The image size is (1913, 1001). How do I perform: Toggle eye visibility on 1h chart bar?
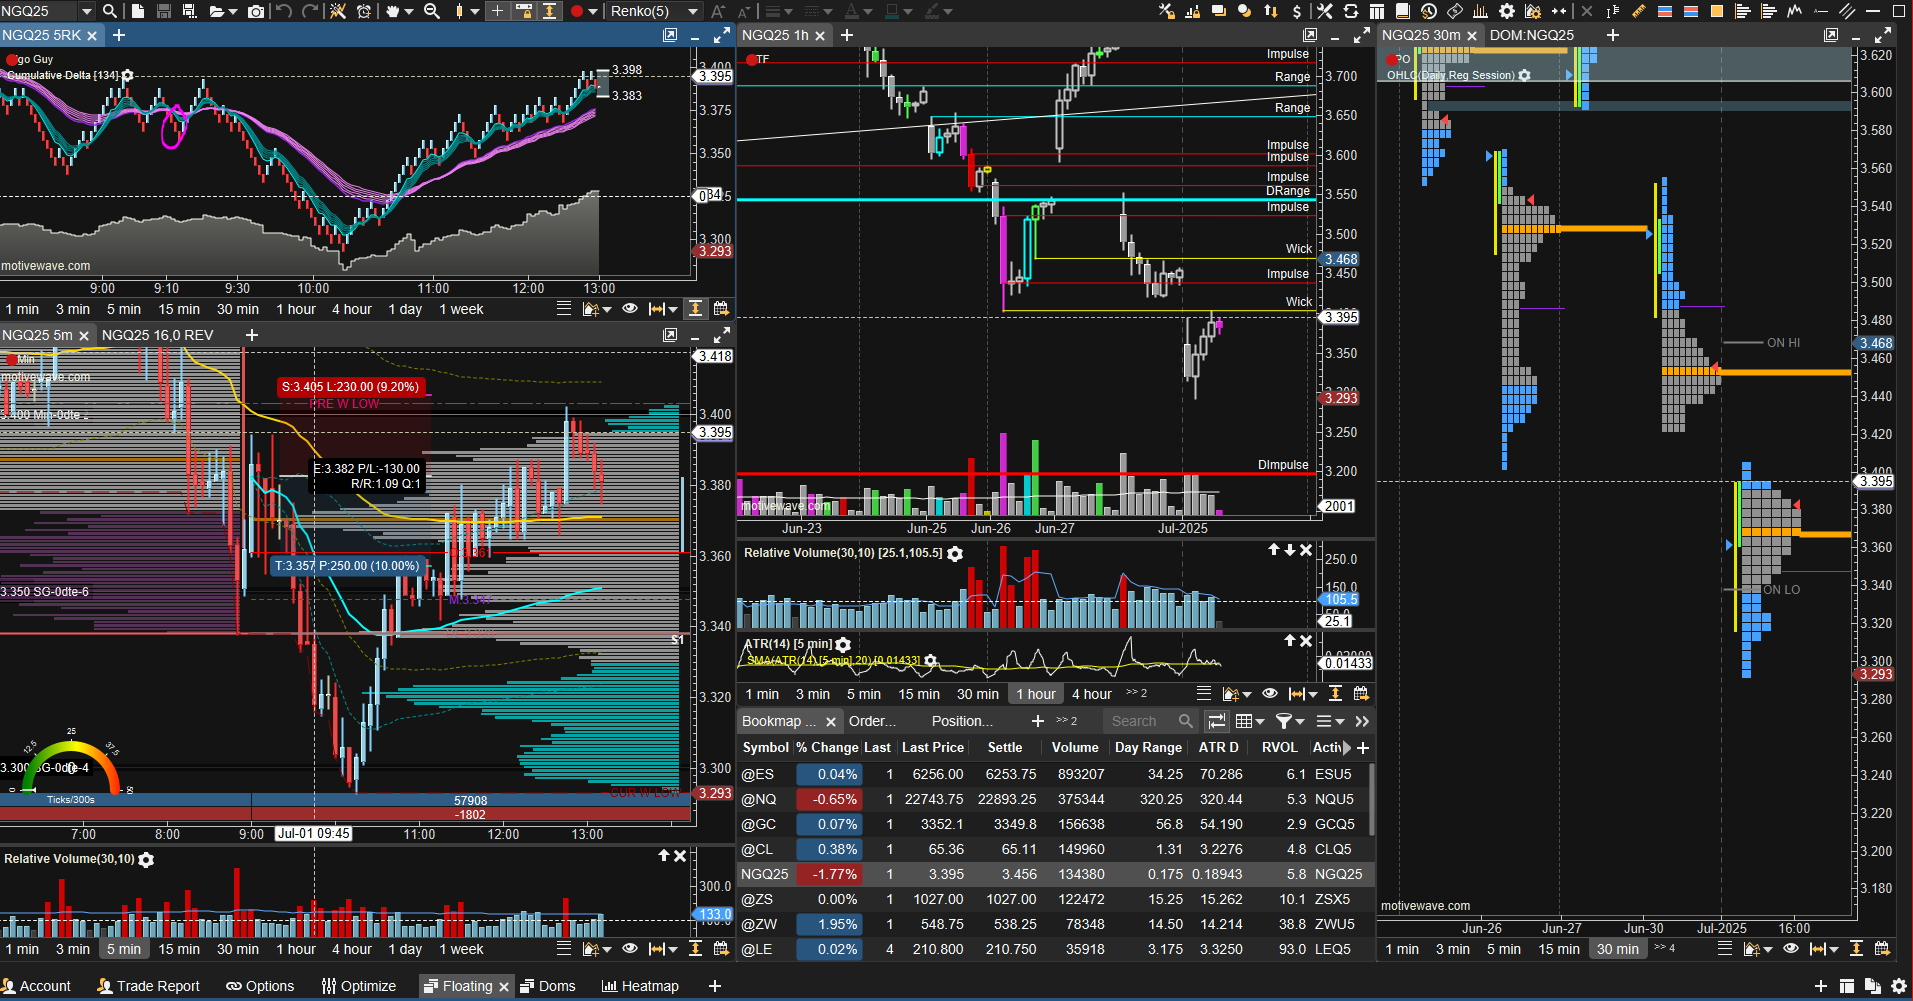tap(1270, 694)
